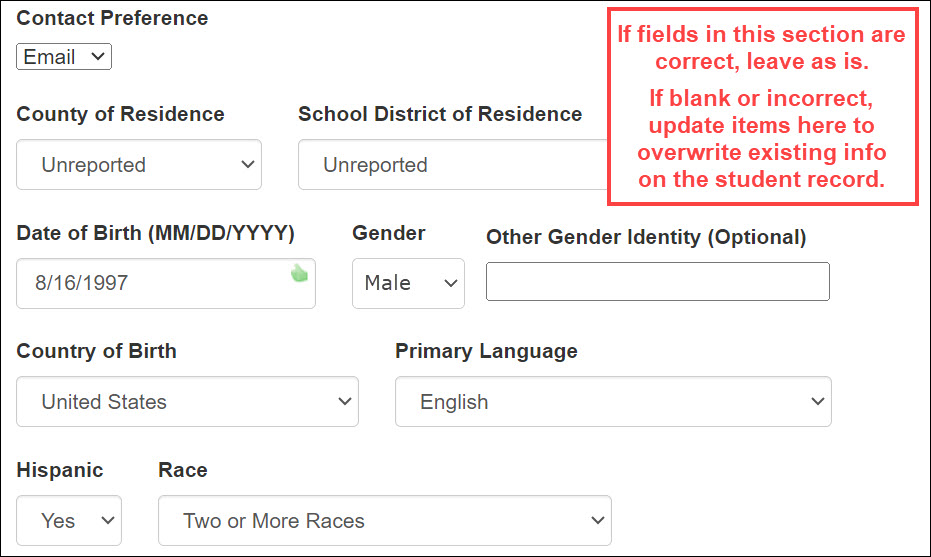Expand the Primary Language dropdown
Image resolution: width=931 pixels, height=557 pixels.
(613, 402)
